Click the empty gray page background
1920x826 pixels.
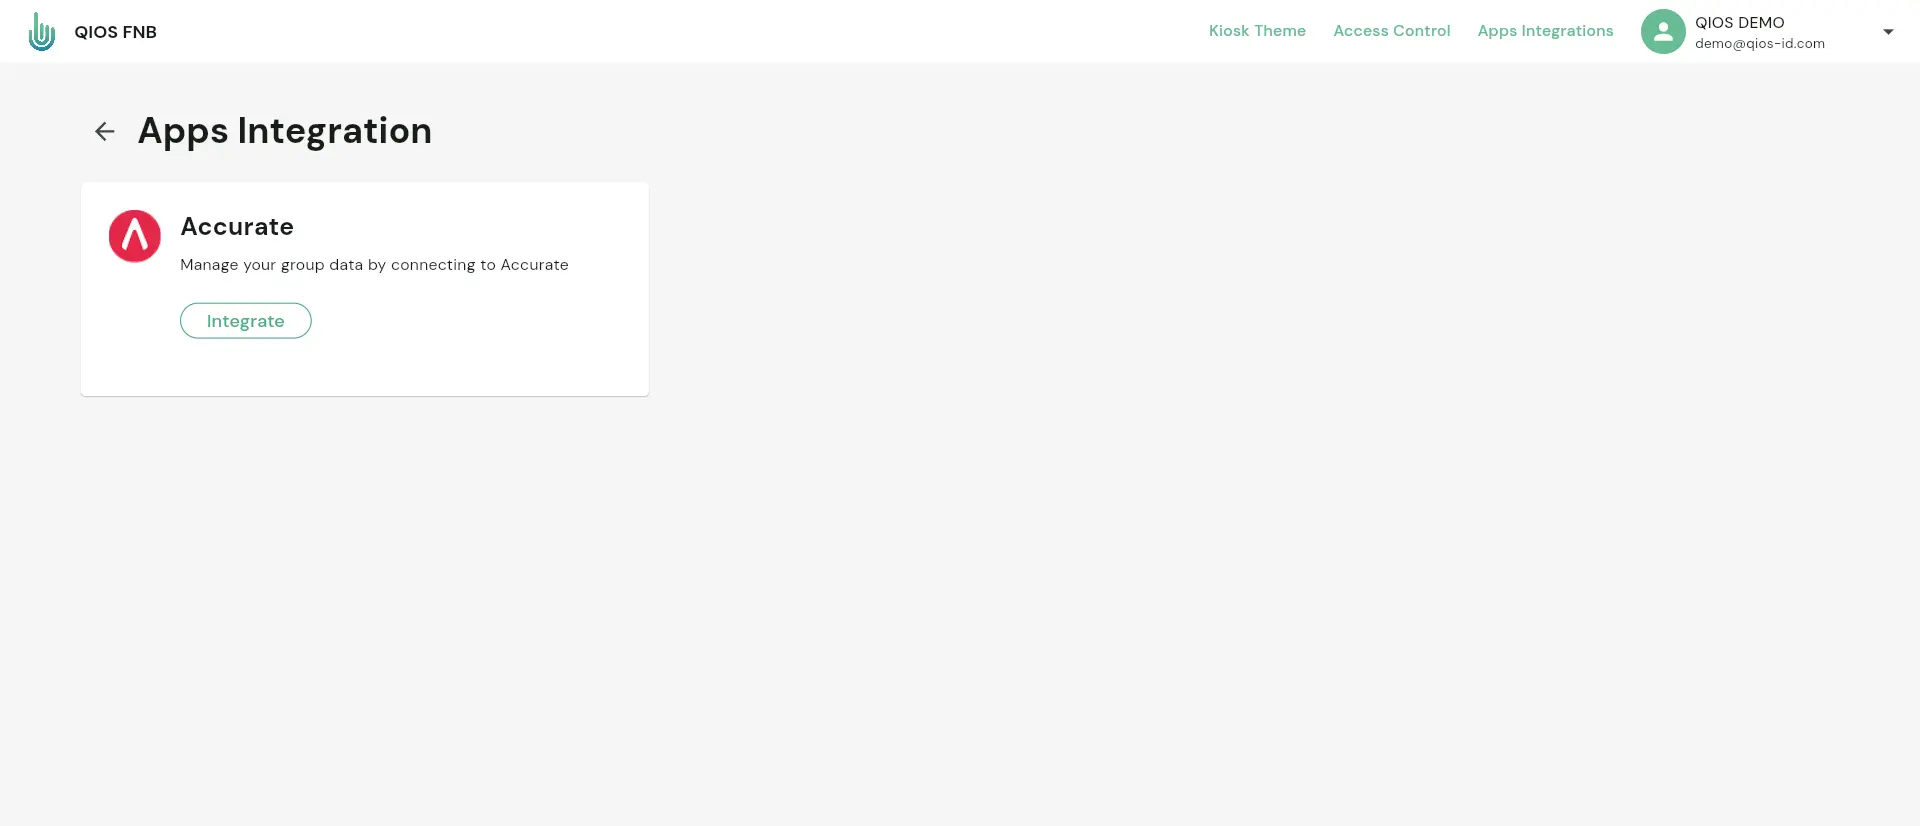pos(1200,550)
